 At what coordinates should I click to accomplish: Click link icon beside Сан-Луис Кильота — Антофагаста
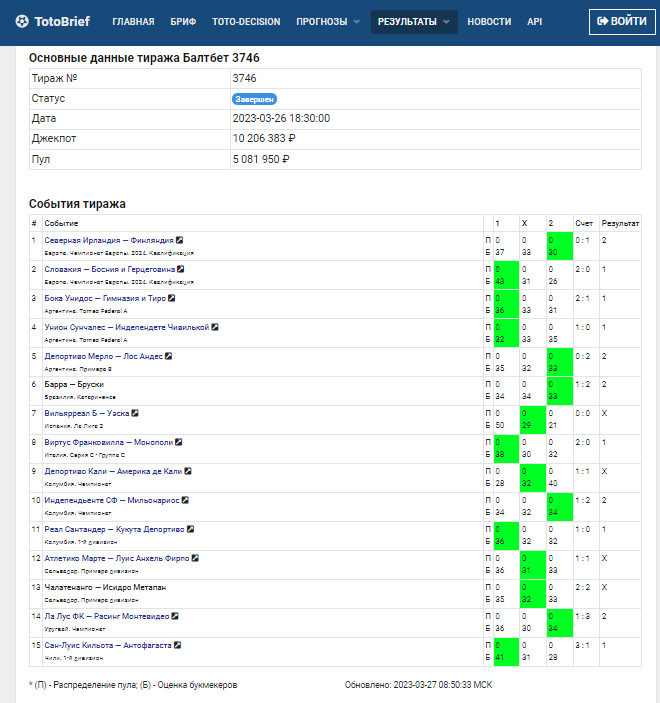point(177,645)
